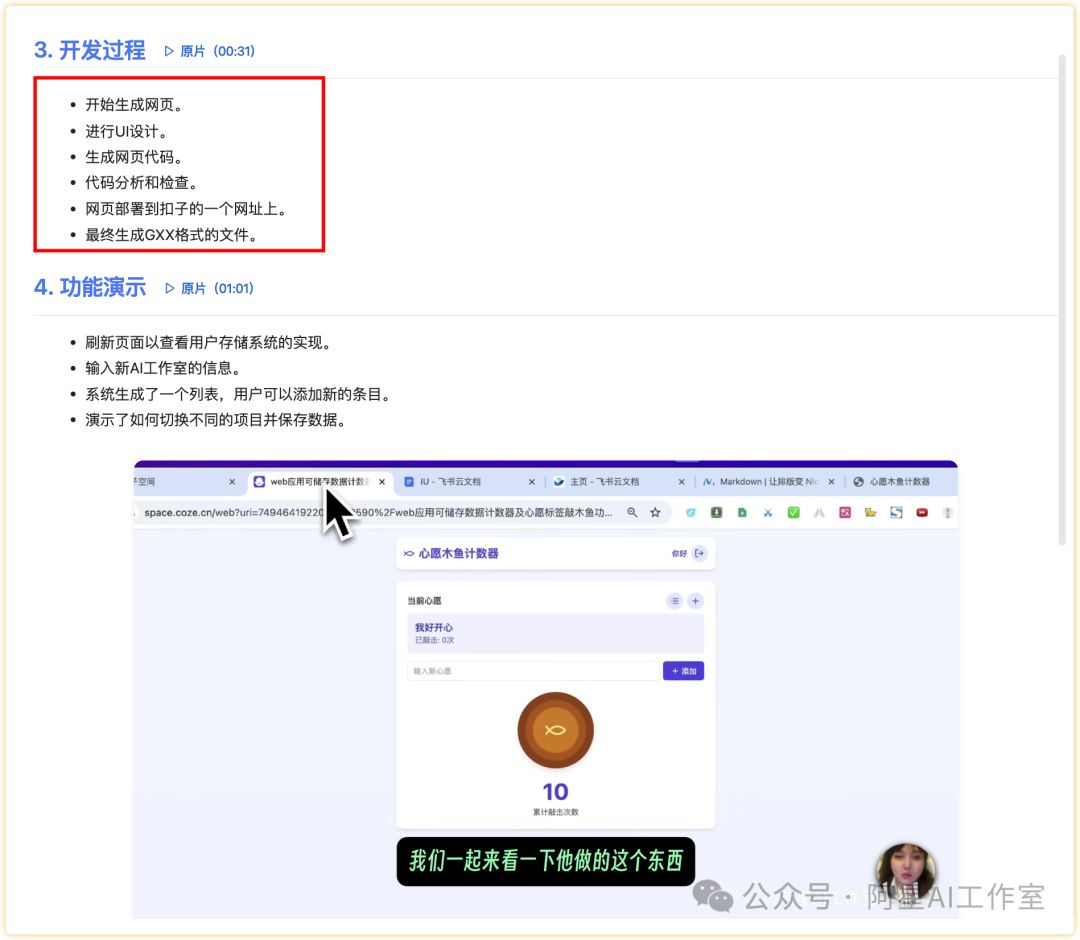Click the + 添加 button

(683, 671)
